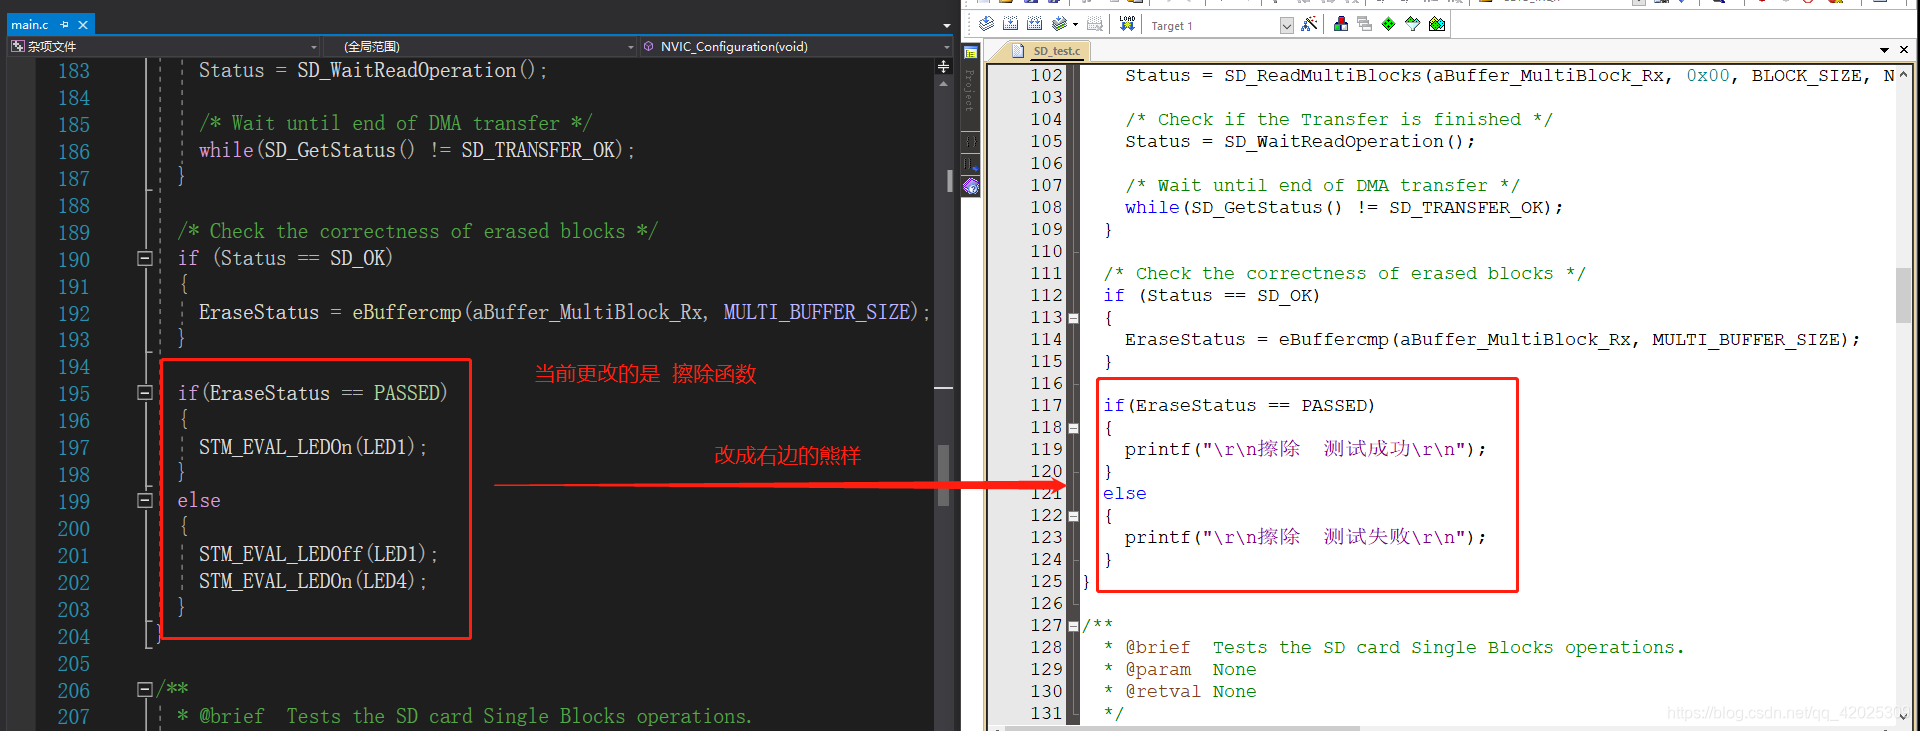Viewport: 1920px width, 731px height.
Task: Click Keil editor vertical scrollbar thumb
Action: pyautogui.click(x=1903, y=295)
